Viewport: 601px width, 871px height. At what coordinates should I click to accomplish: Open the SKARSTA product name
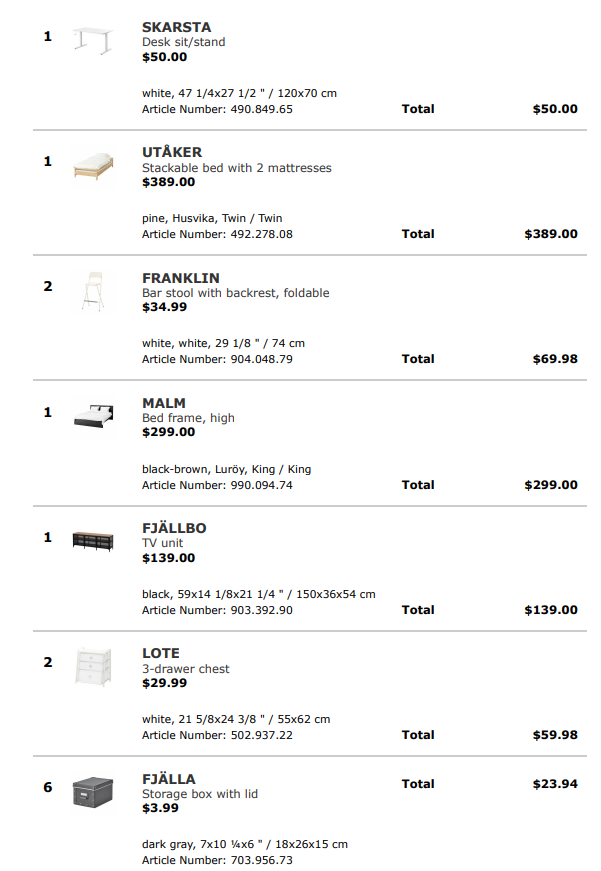click(177, 27)
